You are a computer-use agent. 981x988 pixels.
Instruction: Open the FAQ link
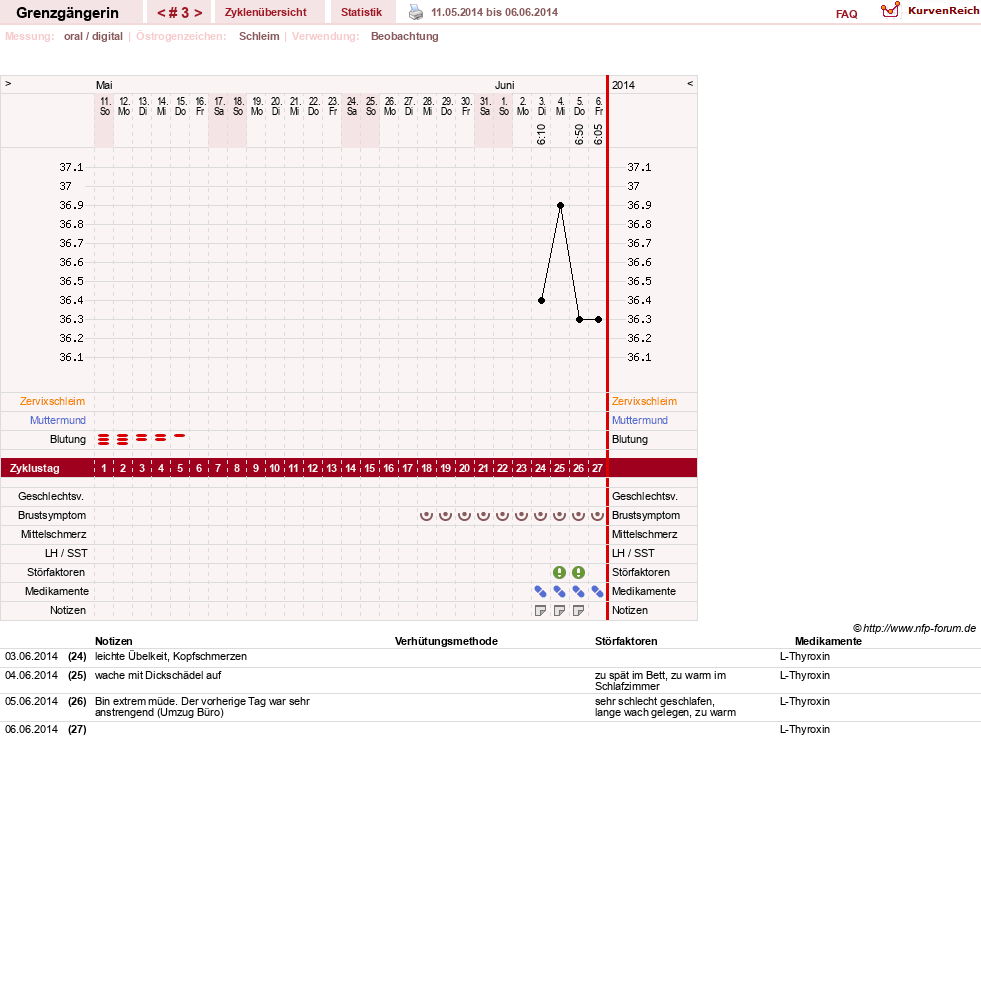coord(846,14)
